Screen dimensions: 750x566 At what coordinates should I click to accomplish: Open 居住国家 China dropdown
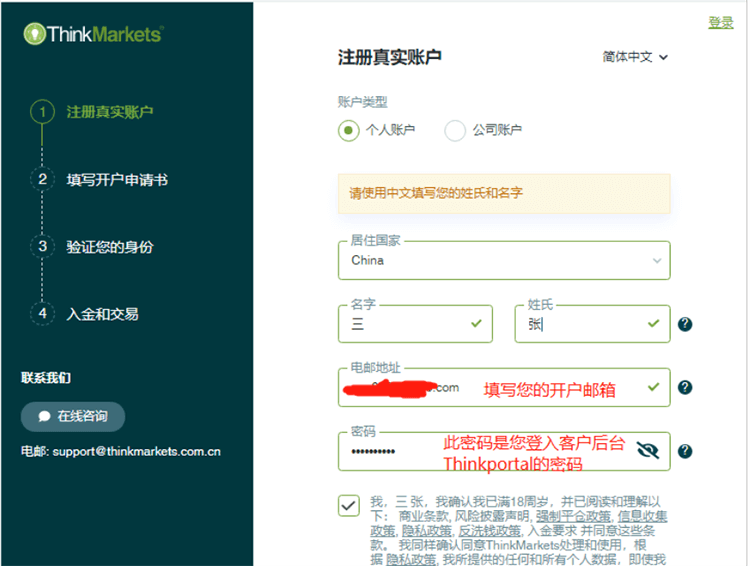click(504, 260)
